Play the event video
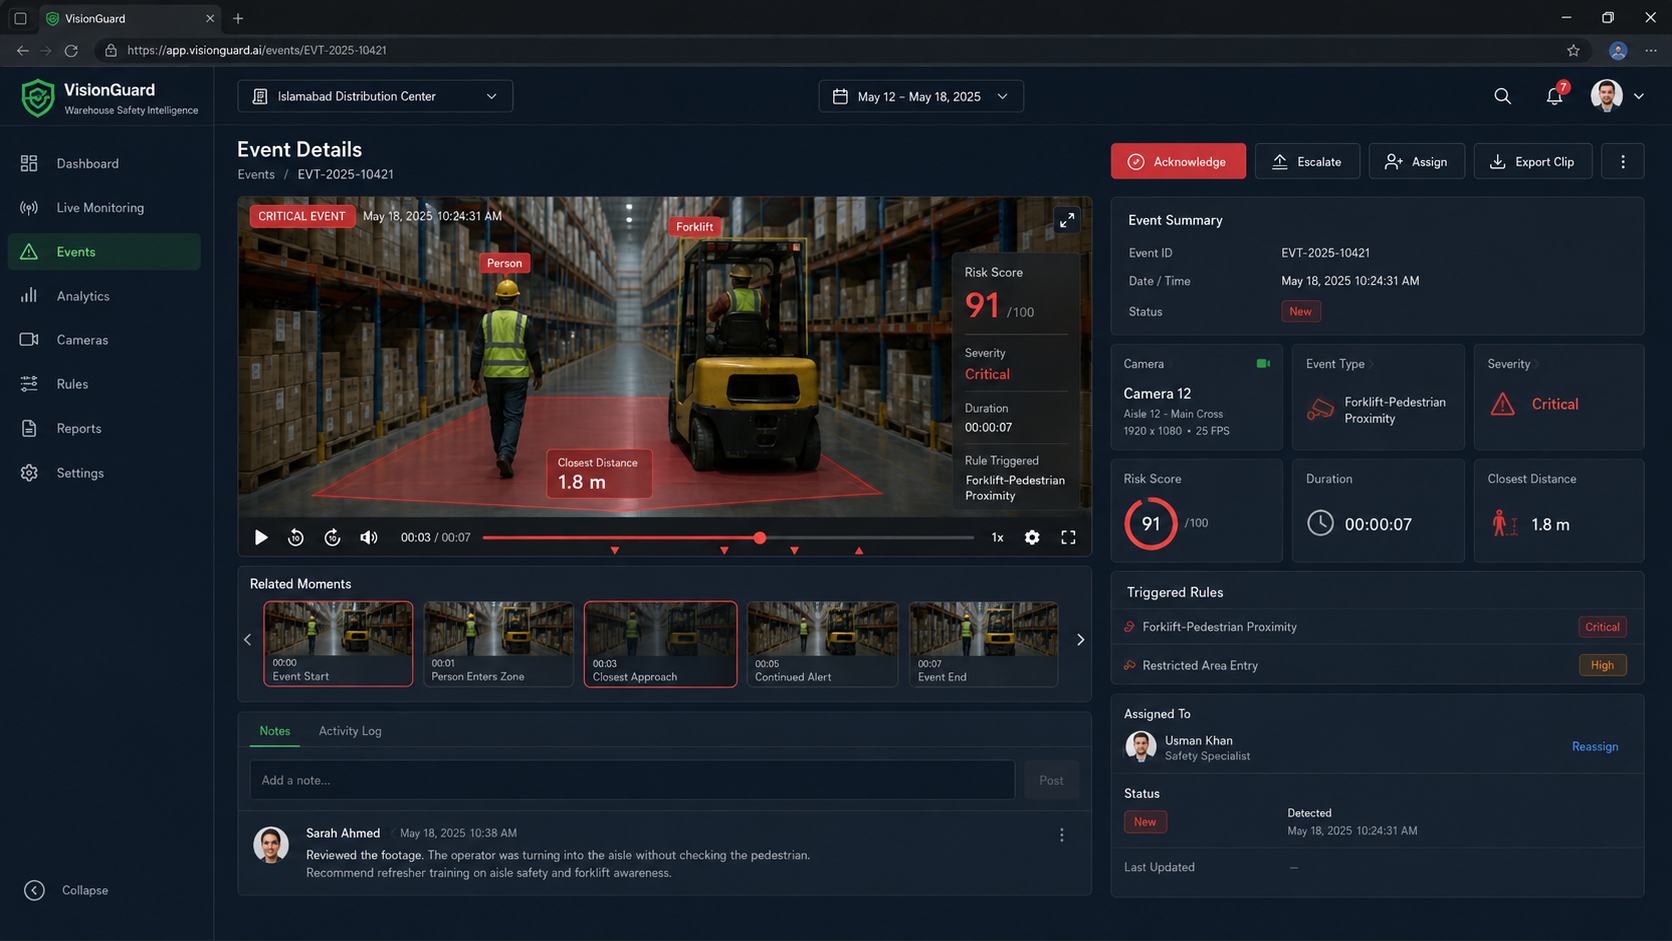This screenshot has width=1672, height=941. click(x=261, y=537)
